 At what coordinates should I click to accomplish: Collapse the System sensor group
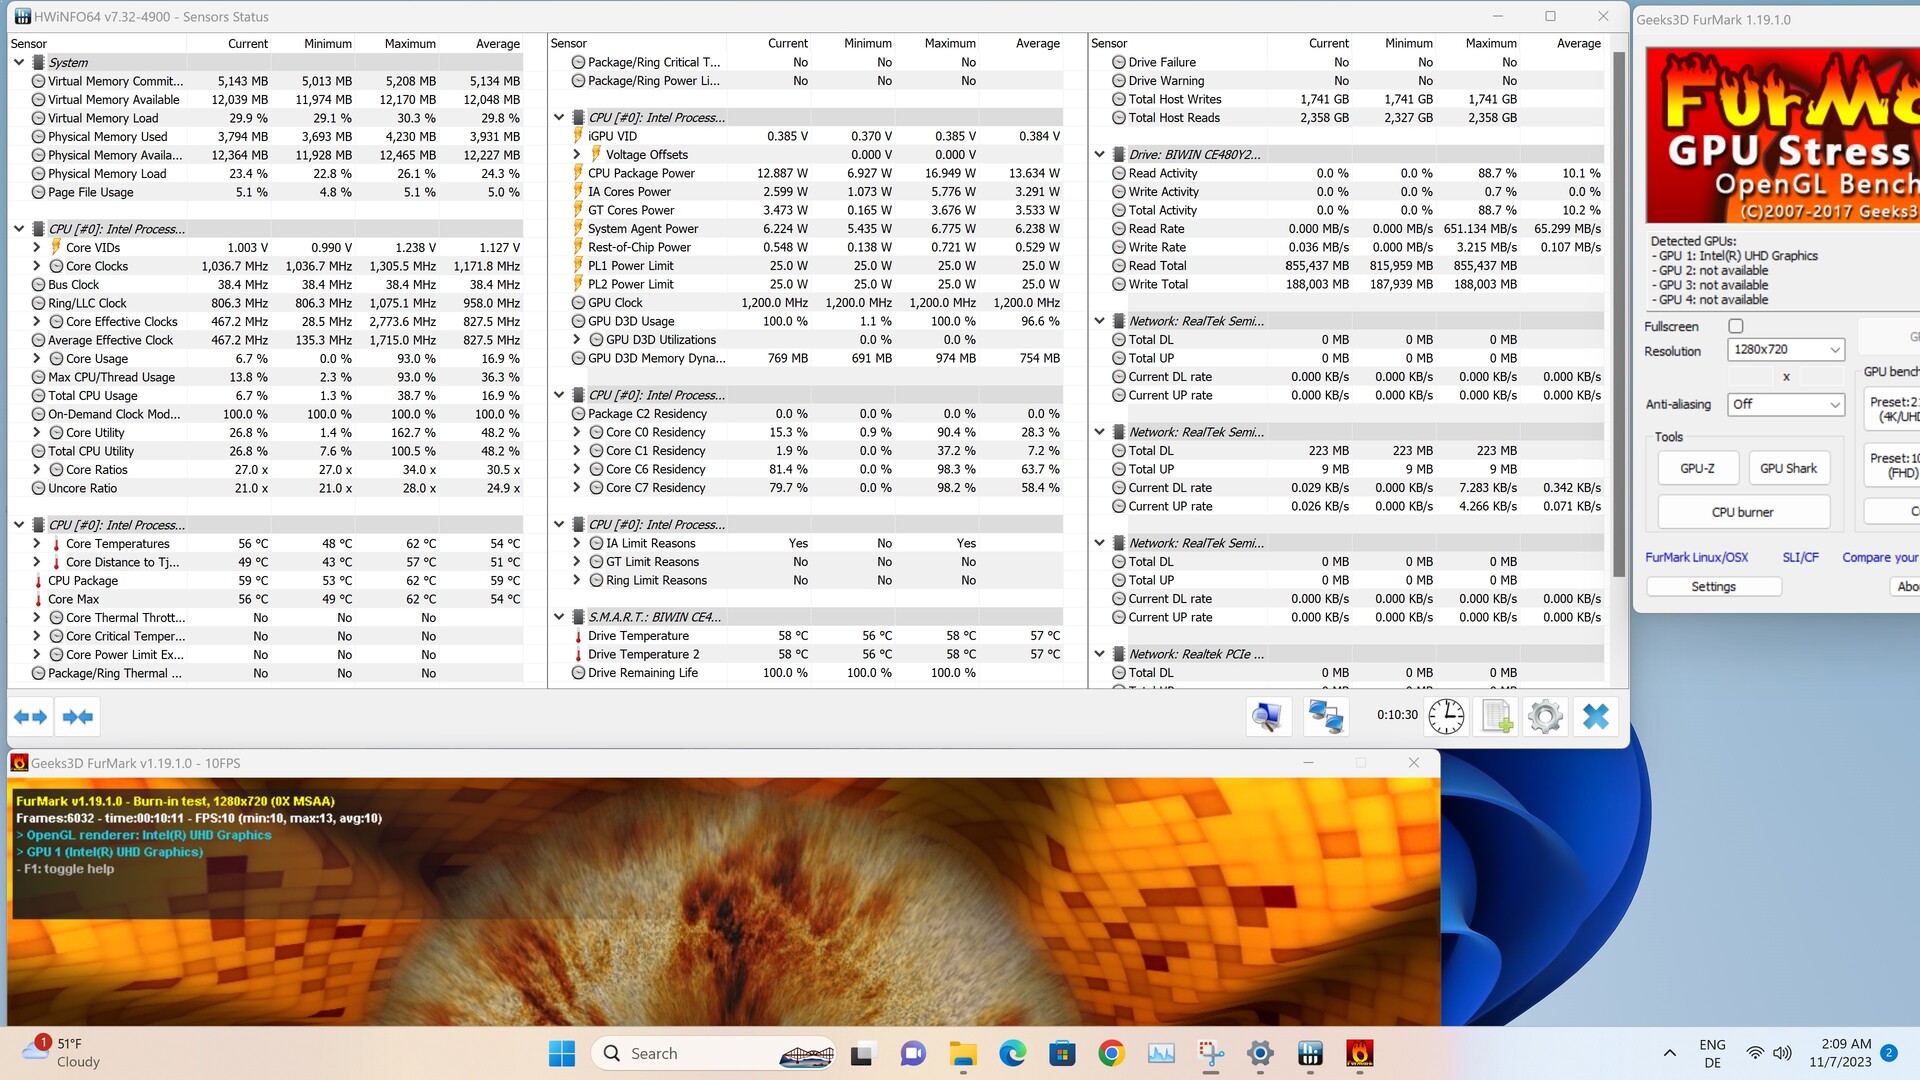click(x=19, y=62)
